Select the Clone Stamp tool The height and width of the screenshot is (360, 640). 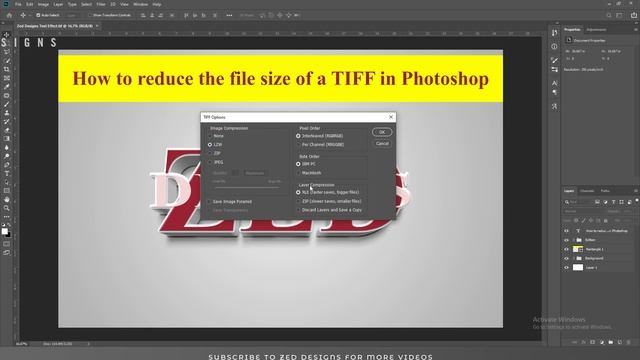click(7, 113)
